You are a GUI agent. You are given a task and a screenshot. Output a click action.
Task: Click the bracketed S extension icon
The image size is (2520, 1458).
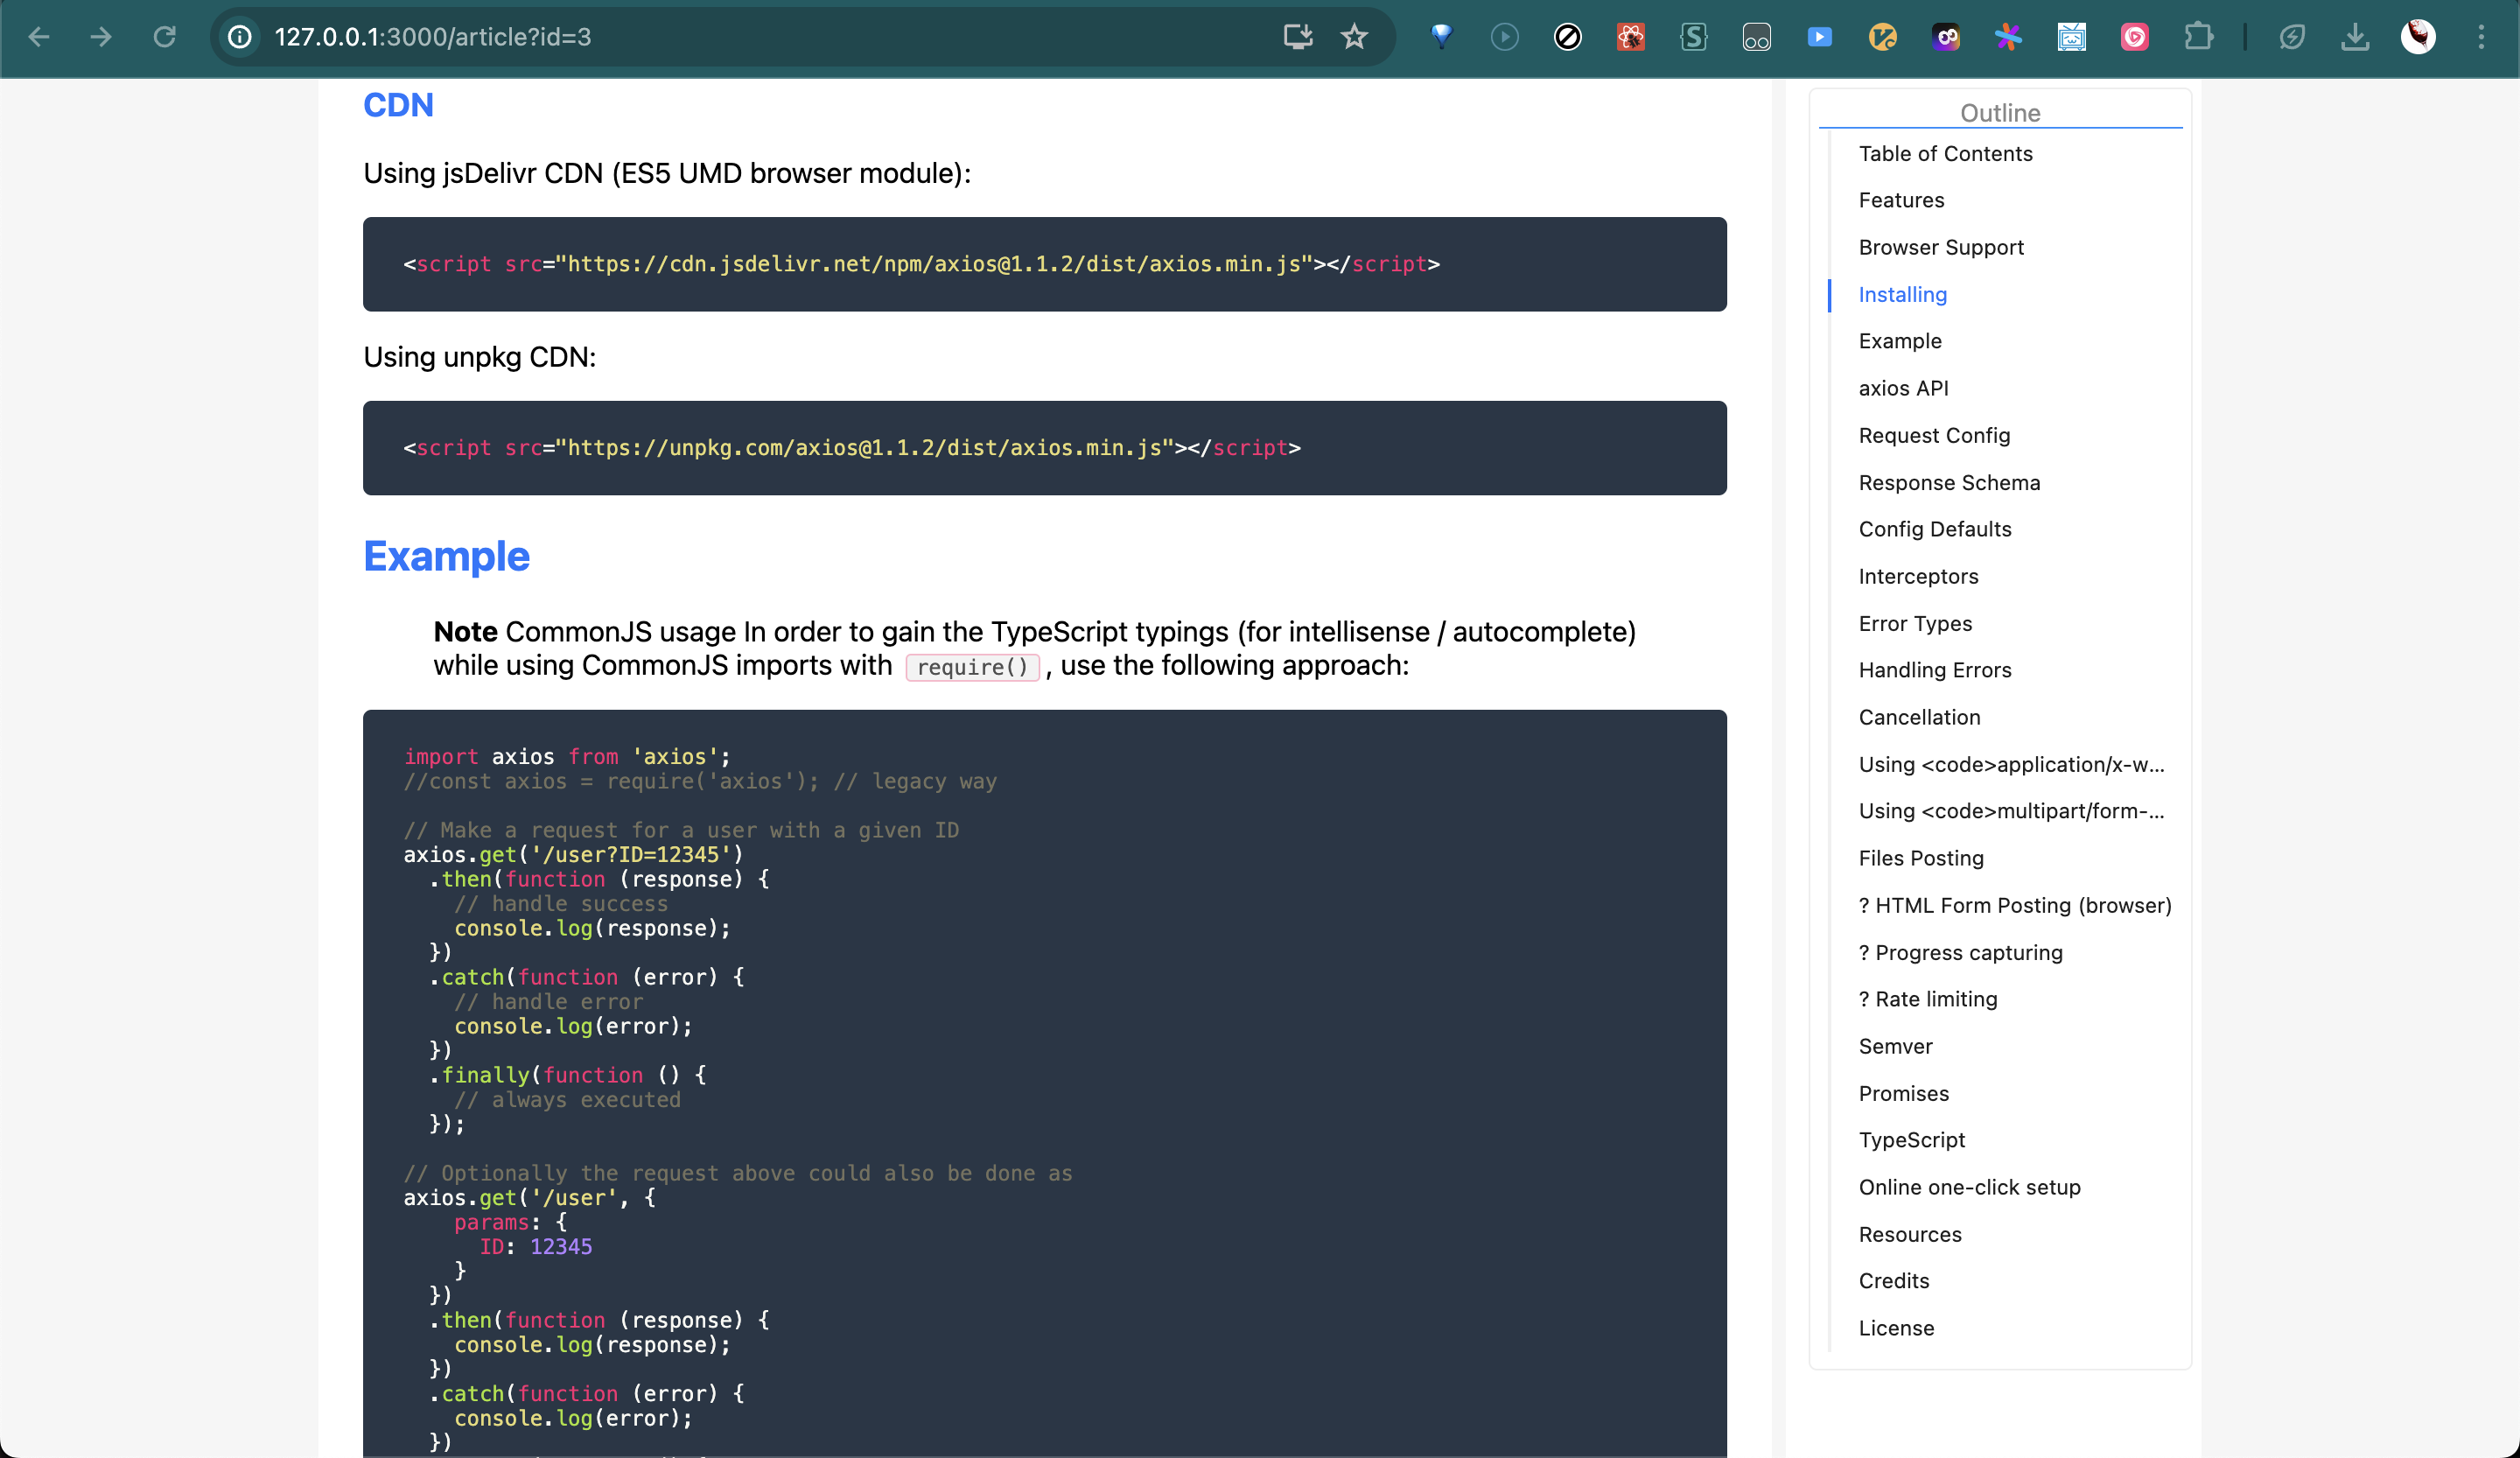1693,37
